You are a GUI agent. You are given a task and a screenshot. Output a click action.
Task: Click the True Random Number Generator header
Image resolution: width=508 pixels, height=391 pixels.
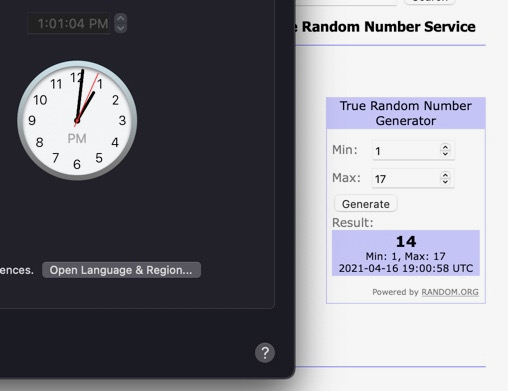coord(406,113)
